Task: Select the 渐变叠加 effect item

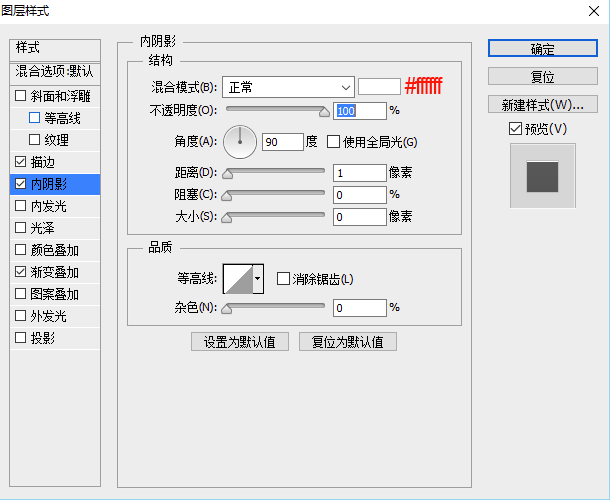Action: (x=55, y=272)
